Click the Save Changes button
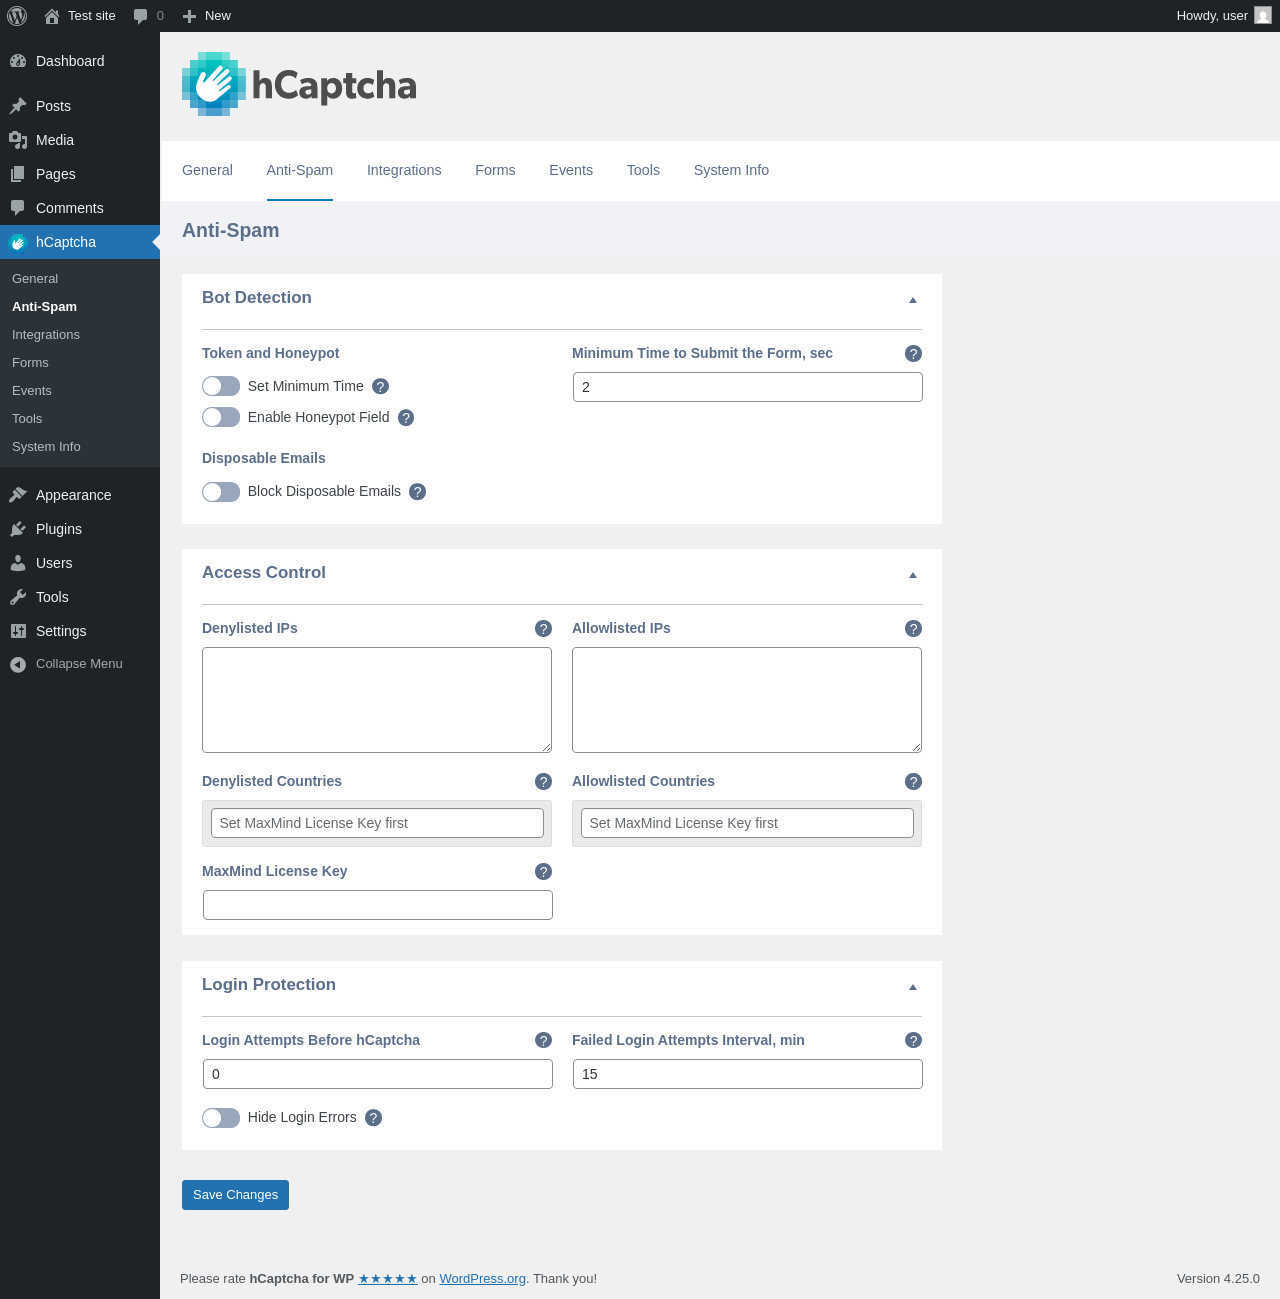The height and width of the screenshot is (1299, 1280). [x=235, y=1195]
